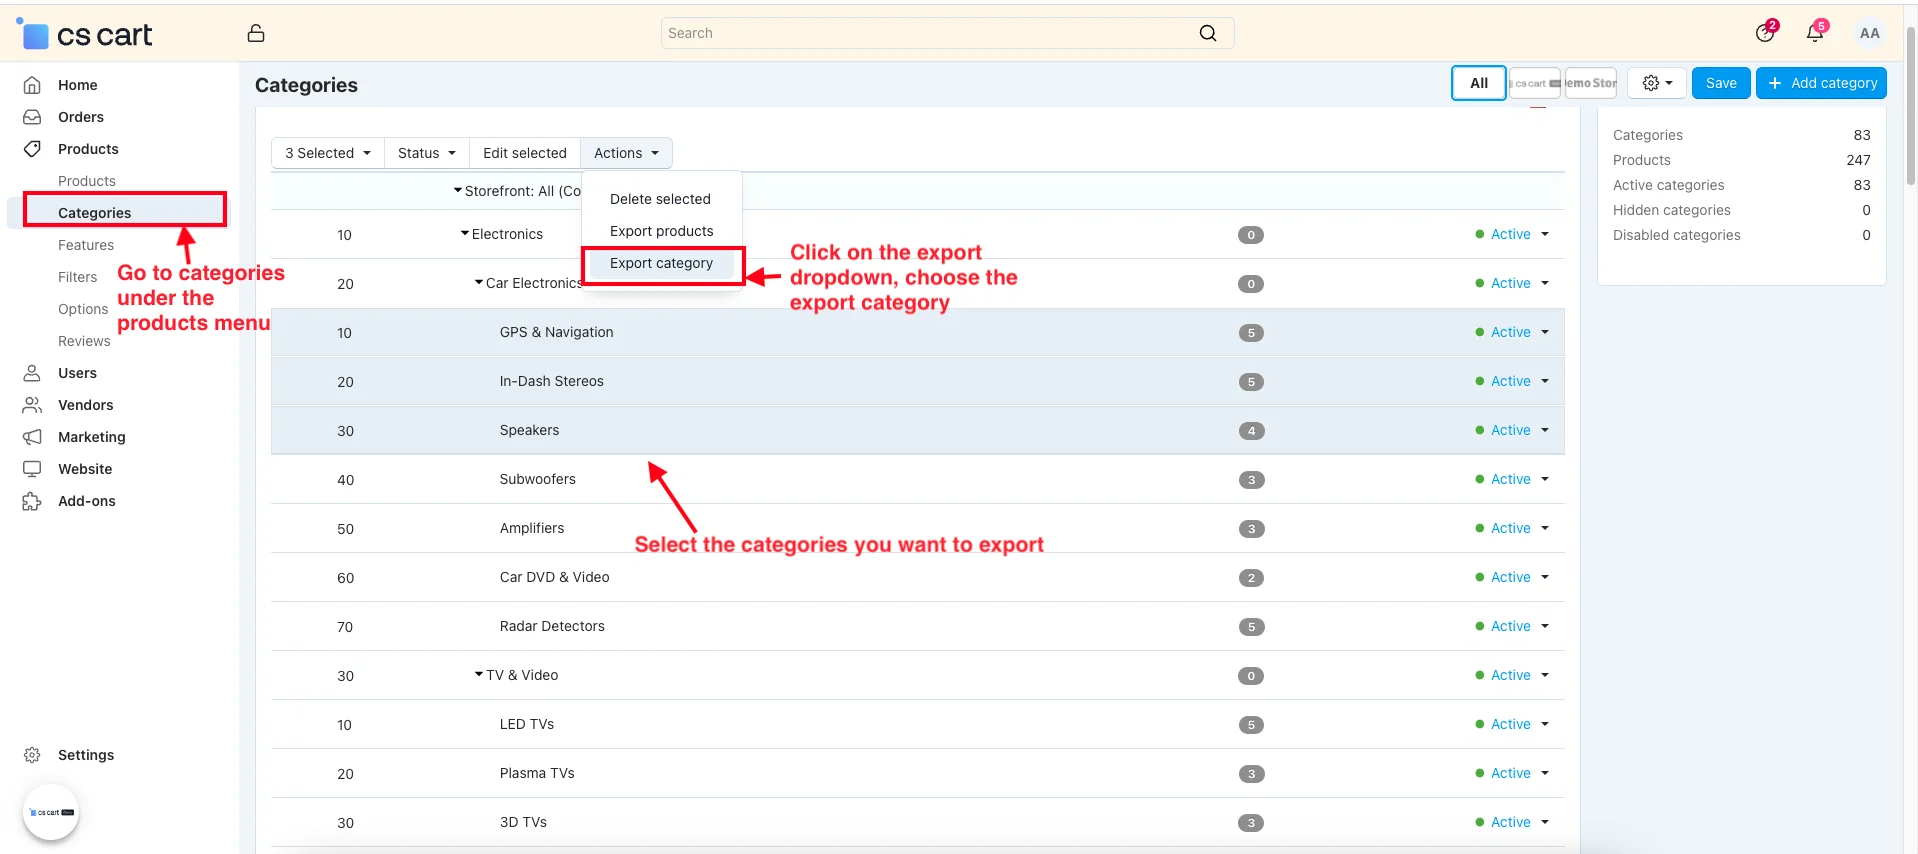This screenshot has height=854, width=1918.
Task: Choose Export category from Actions menu
Action: (661, 263)
